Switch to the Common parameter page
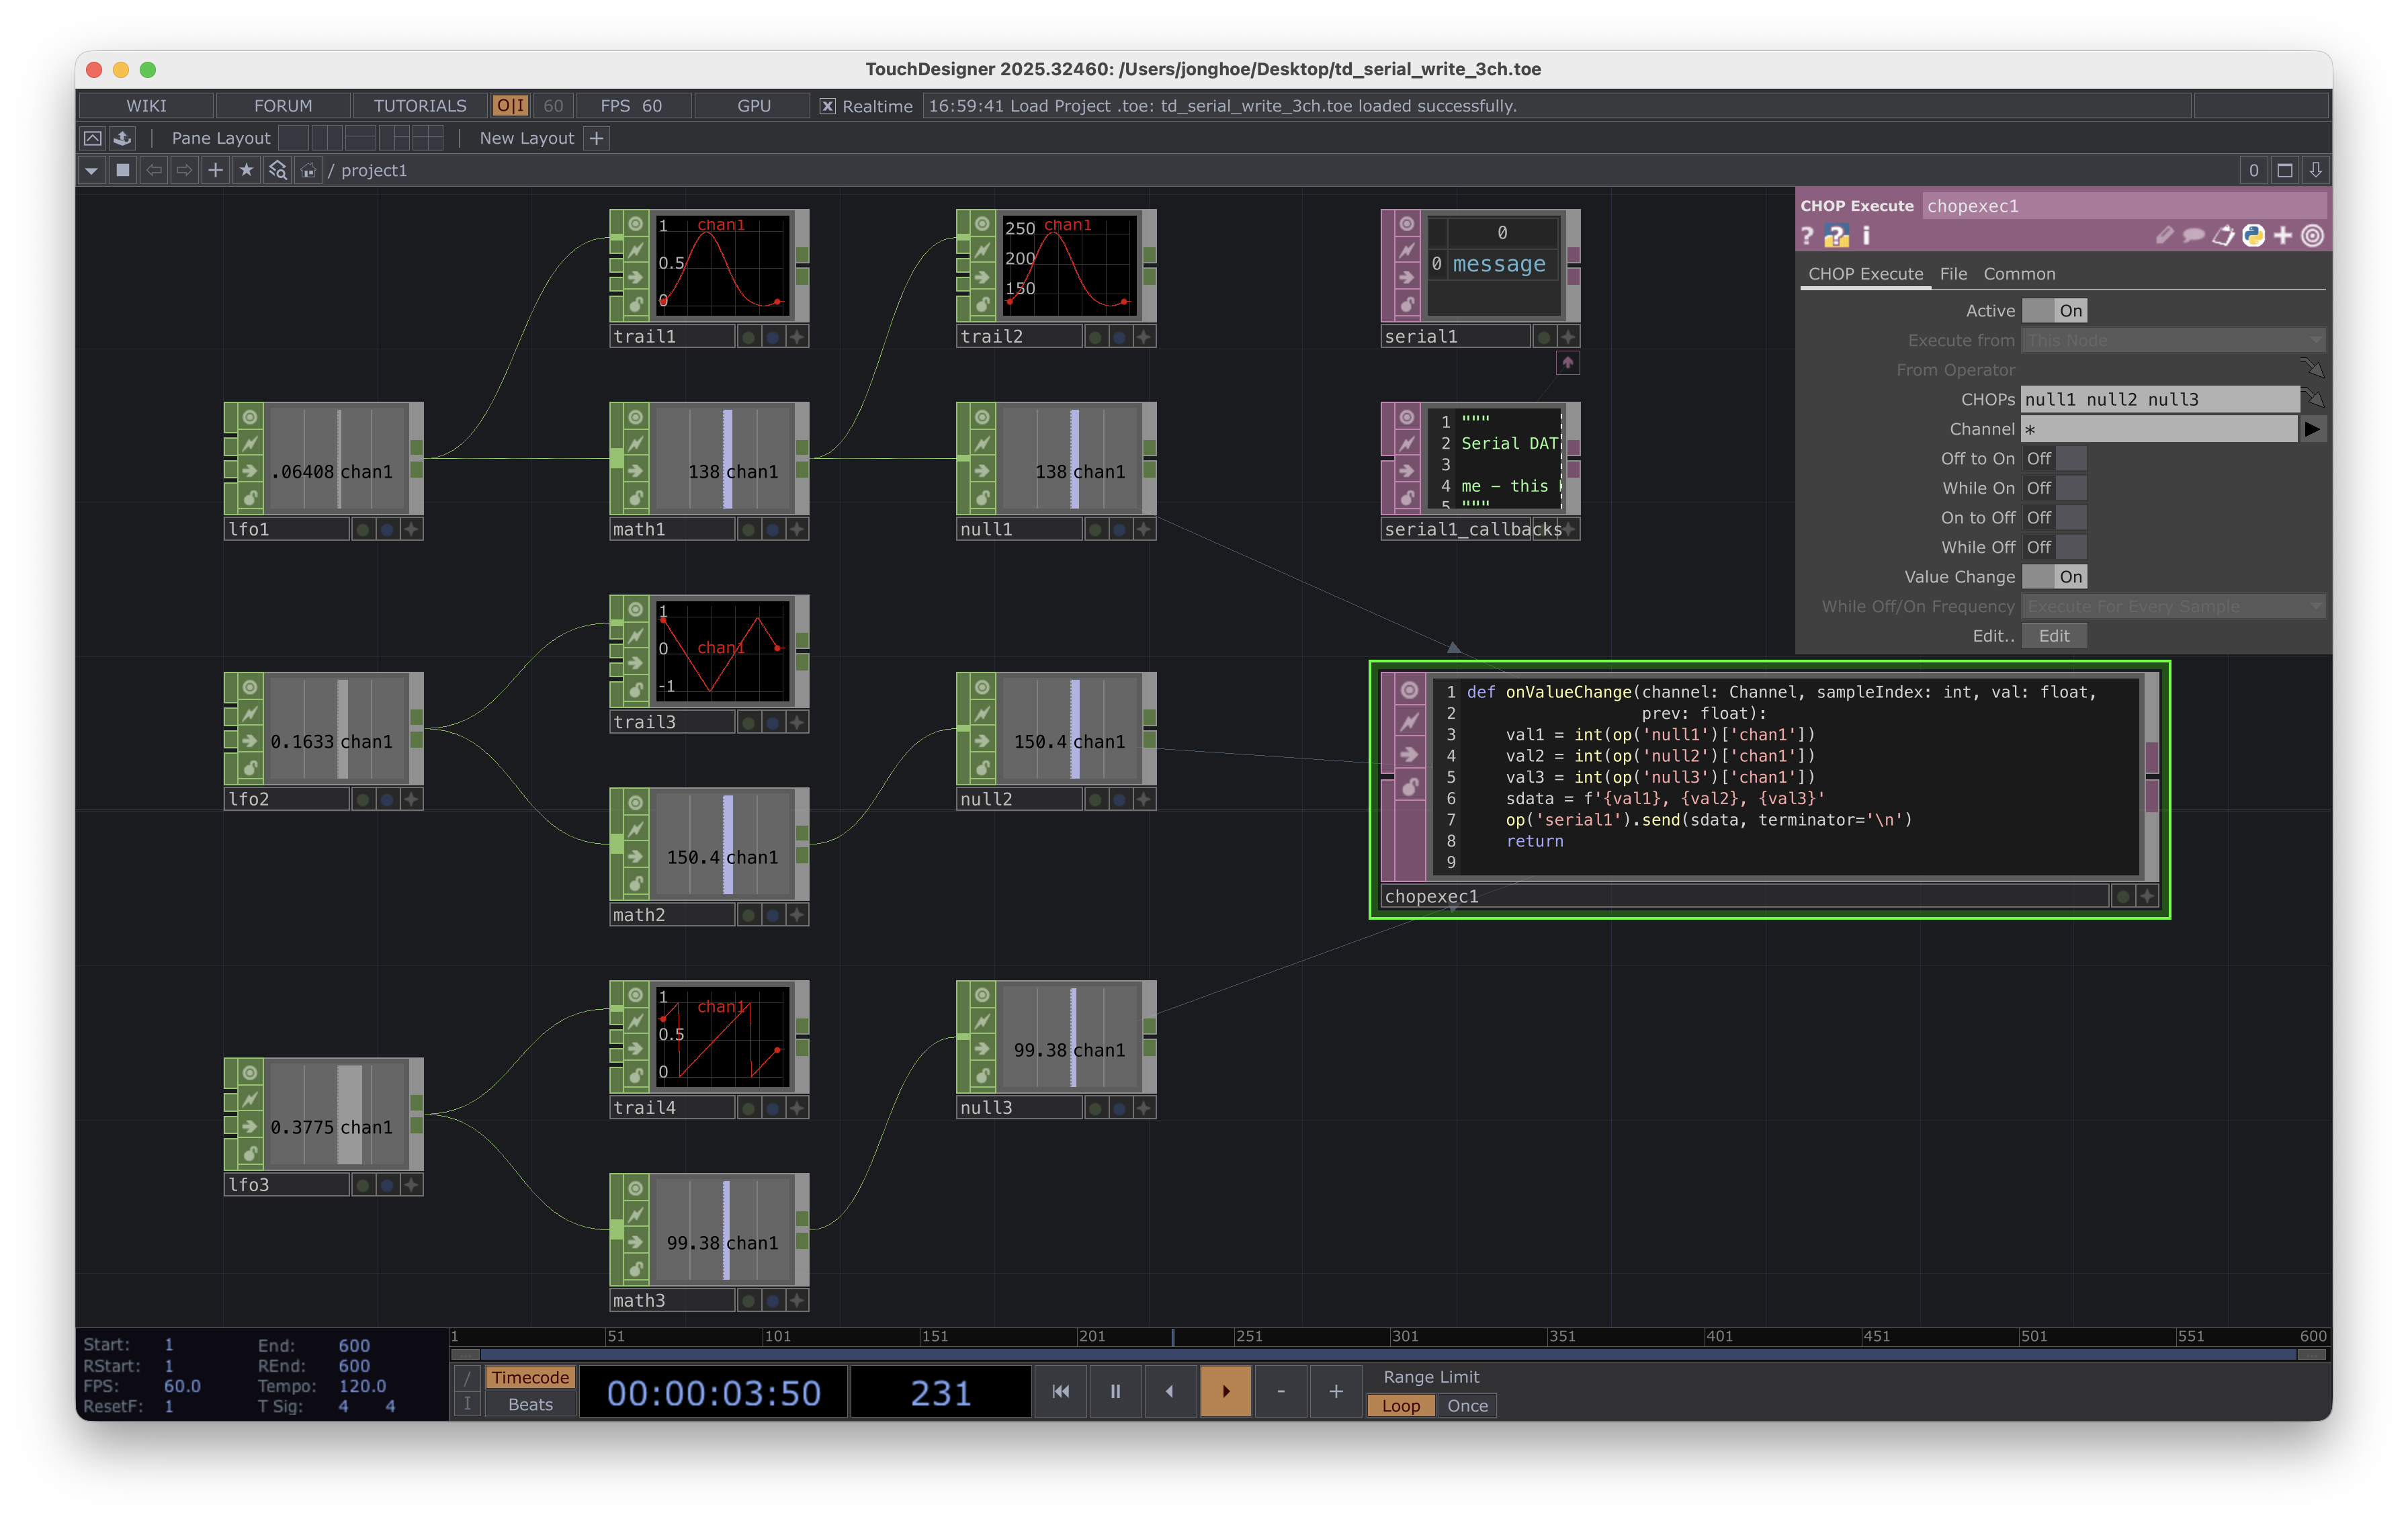2408x1521 pixels. pos(2019,274)
